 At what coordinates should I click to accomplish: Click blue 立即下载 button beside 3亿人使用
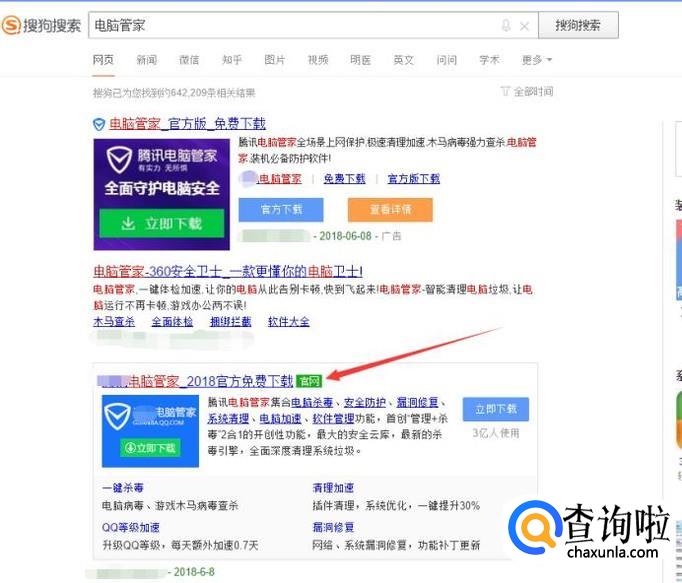point(496,409)
